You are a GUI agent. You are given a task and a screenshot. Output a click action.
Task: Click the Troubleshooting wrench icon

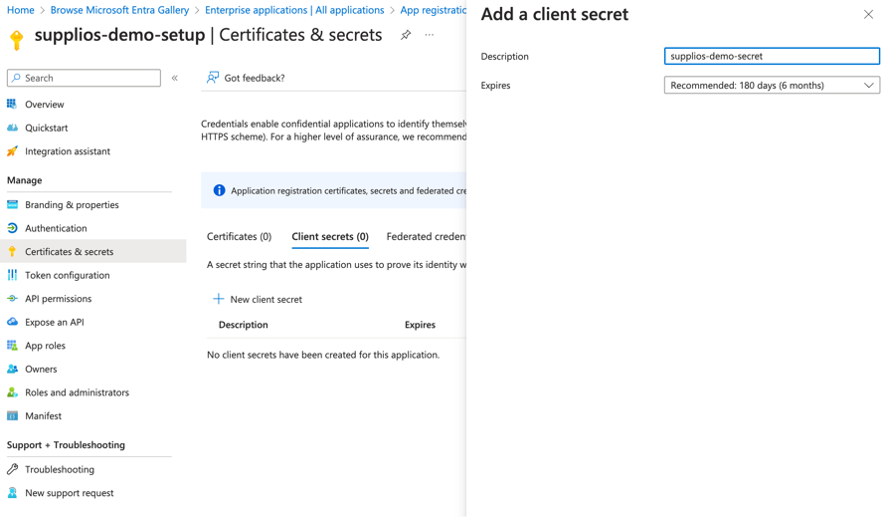point(12,469)
